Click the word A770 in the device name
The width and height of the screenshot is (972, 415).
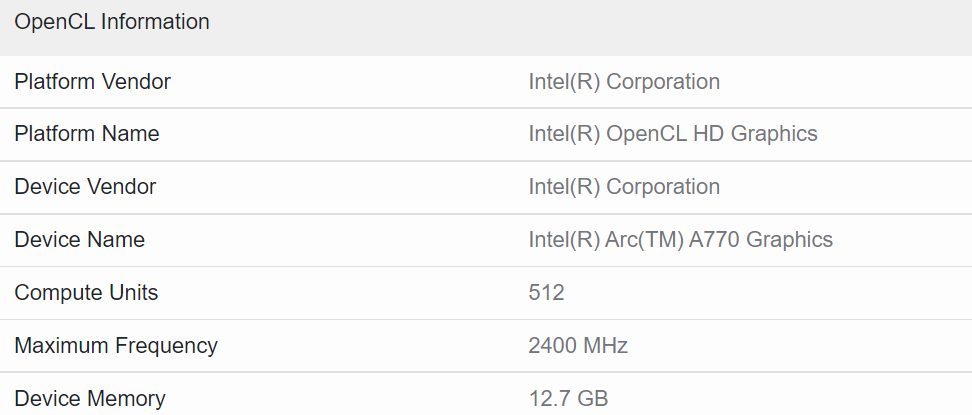714,240
